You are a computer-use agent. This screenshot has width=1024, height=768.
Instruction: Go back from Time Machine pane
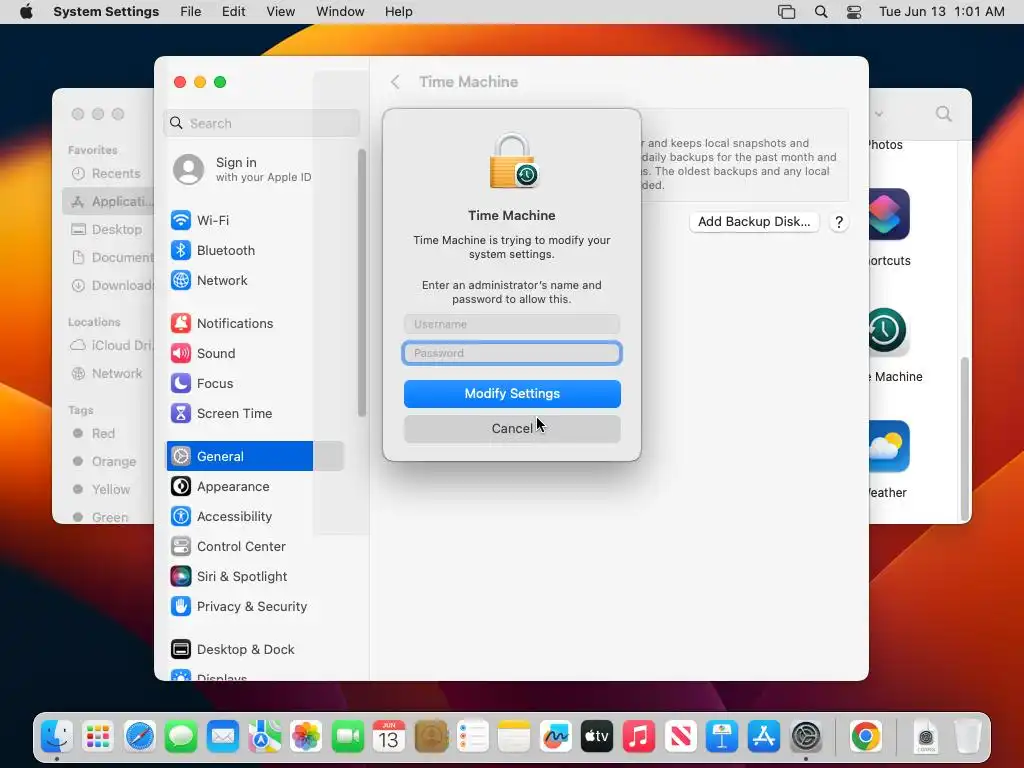pyautogui.click(x=395, y=82)
